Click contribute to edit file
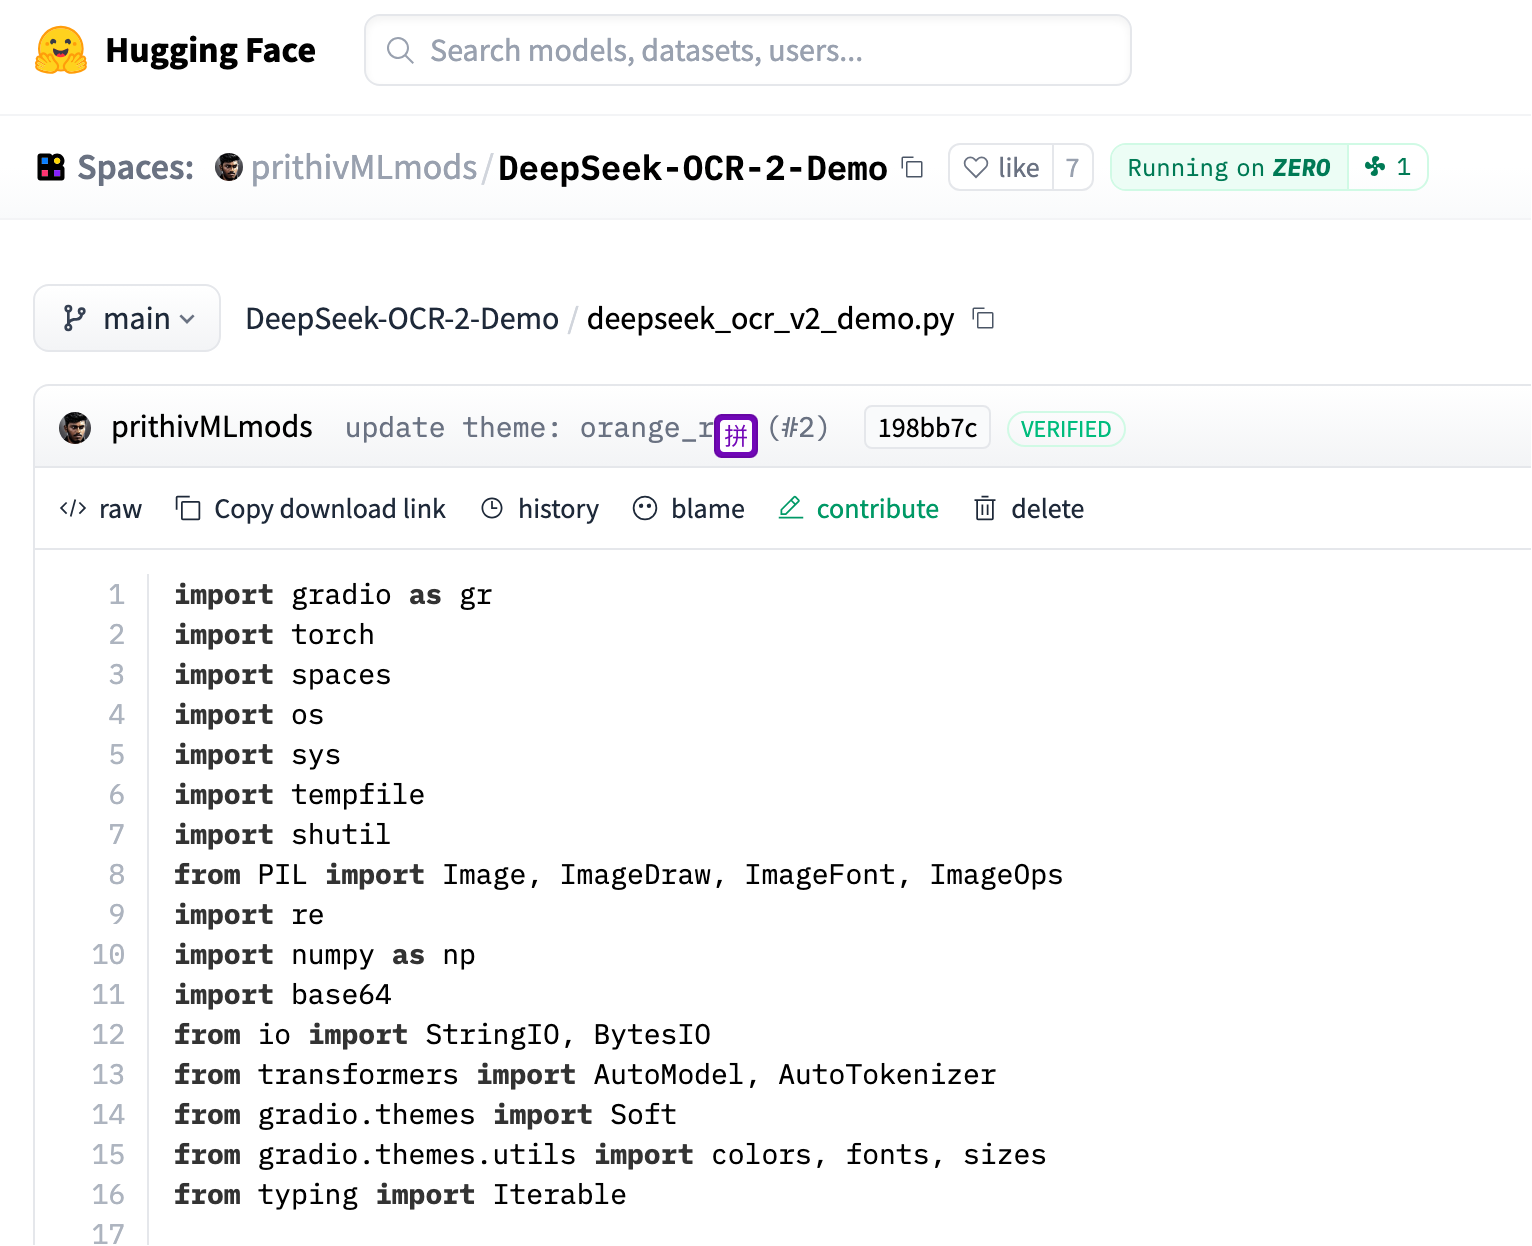This screenshot has width=1532, height=1246. (859, 509)
